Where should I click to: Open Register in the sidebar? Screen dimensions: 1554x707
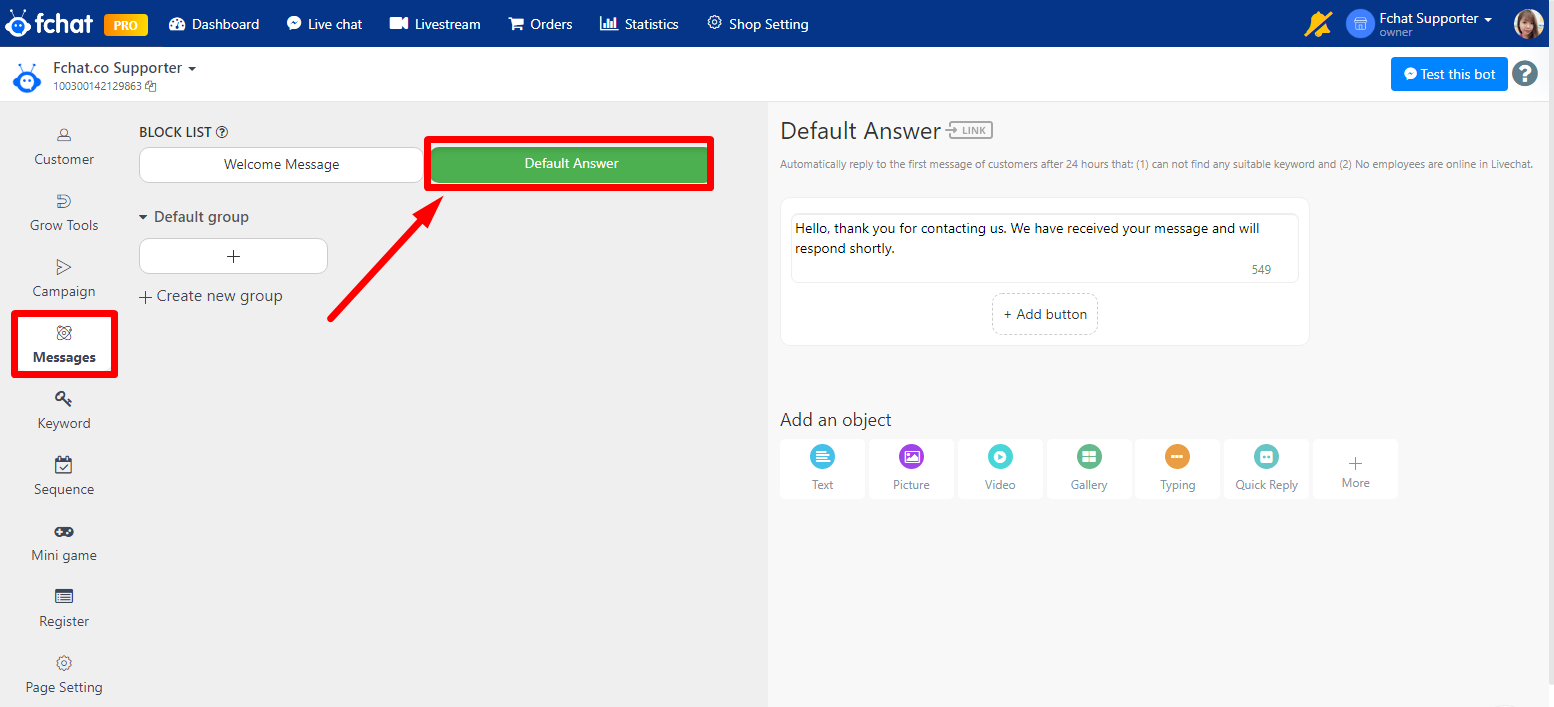pyautogui.click(x=64, y=609)
